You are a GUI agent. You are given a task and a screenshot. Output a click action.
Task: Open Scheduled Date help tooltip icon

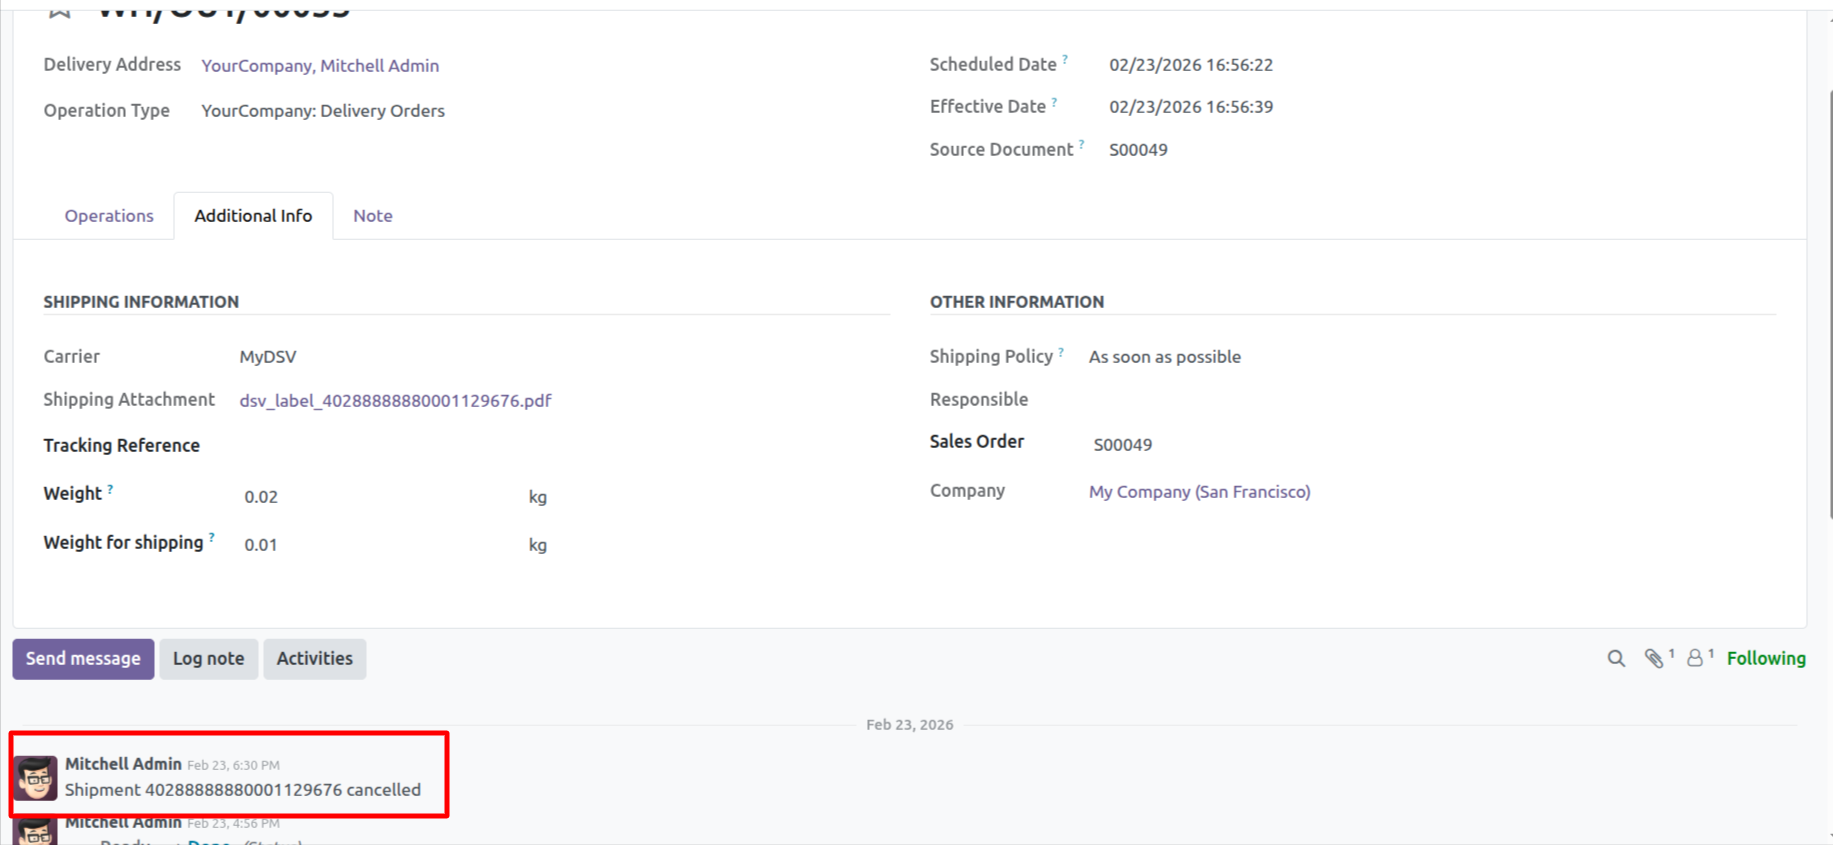click(1065, 59)
